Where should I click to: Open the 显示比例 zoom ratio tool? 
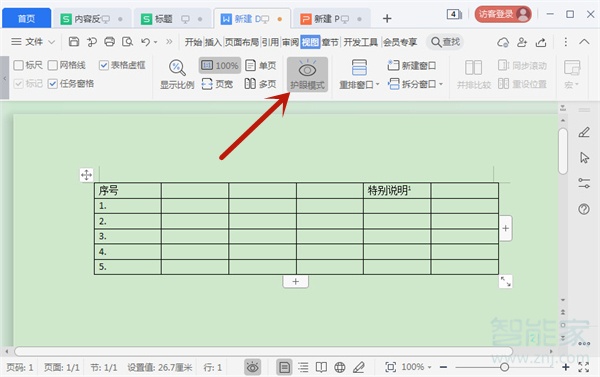177,75
